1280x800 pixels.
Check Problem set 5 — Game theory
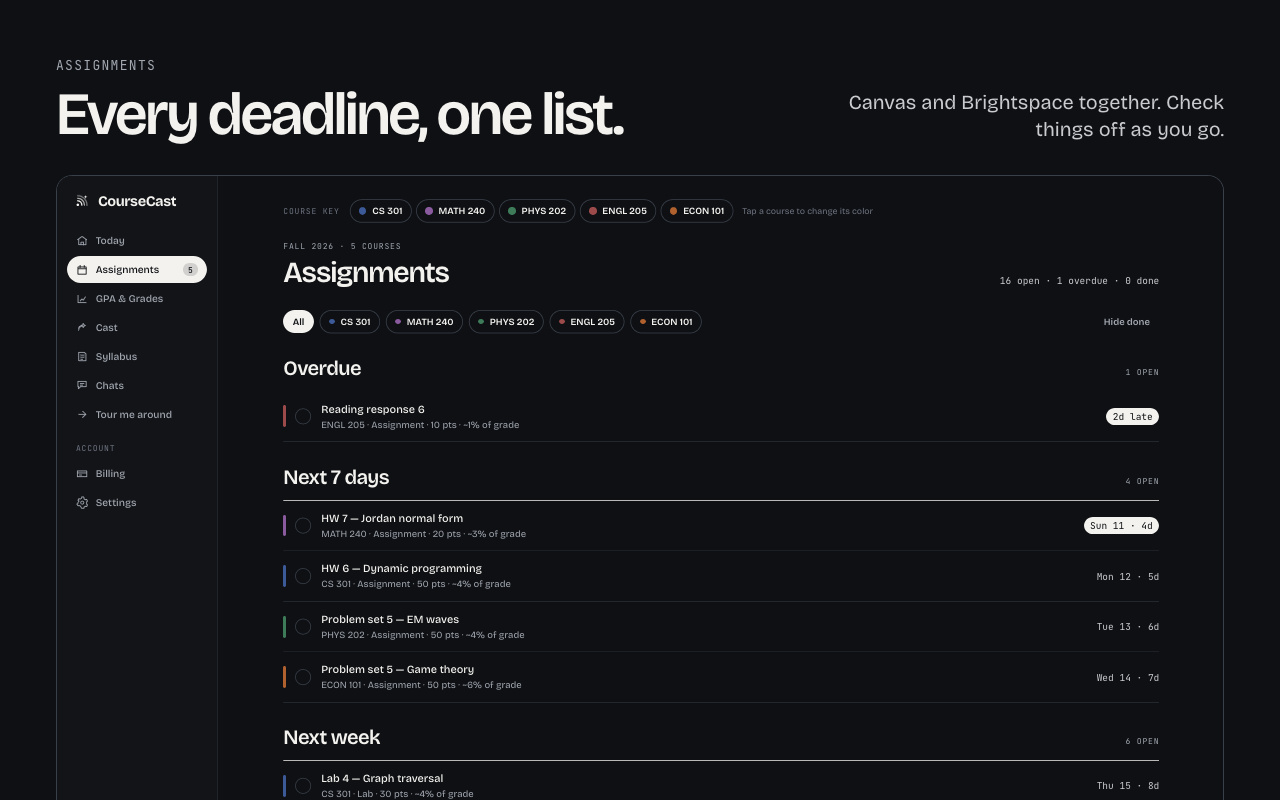coord(303,677)
